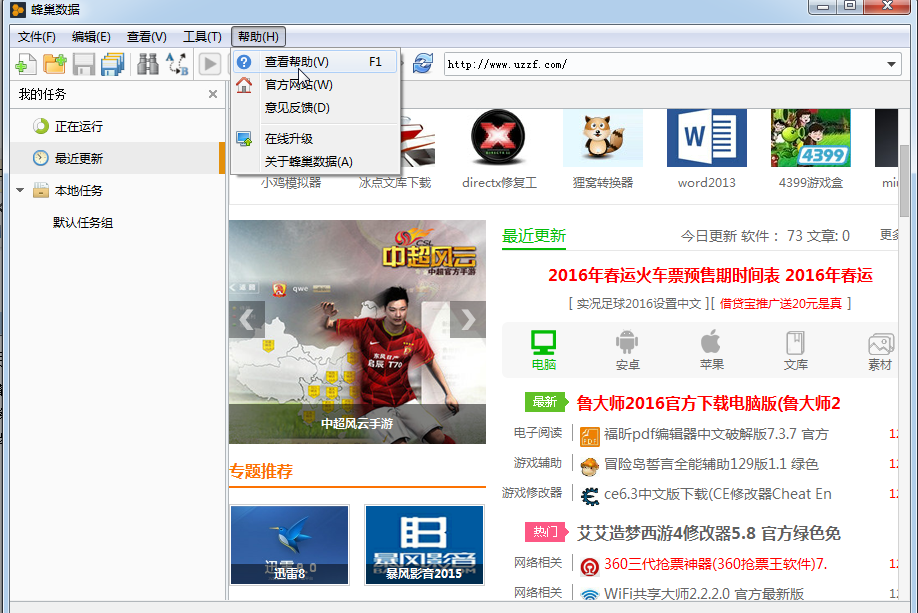Click the 本地任务 folder icon
Image resolution: width=918 pixels, height=613 pixels.
pos(41,190)
